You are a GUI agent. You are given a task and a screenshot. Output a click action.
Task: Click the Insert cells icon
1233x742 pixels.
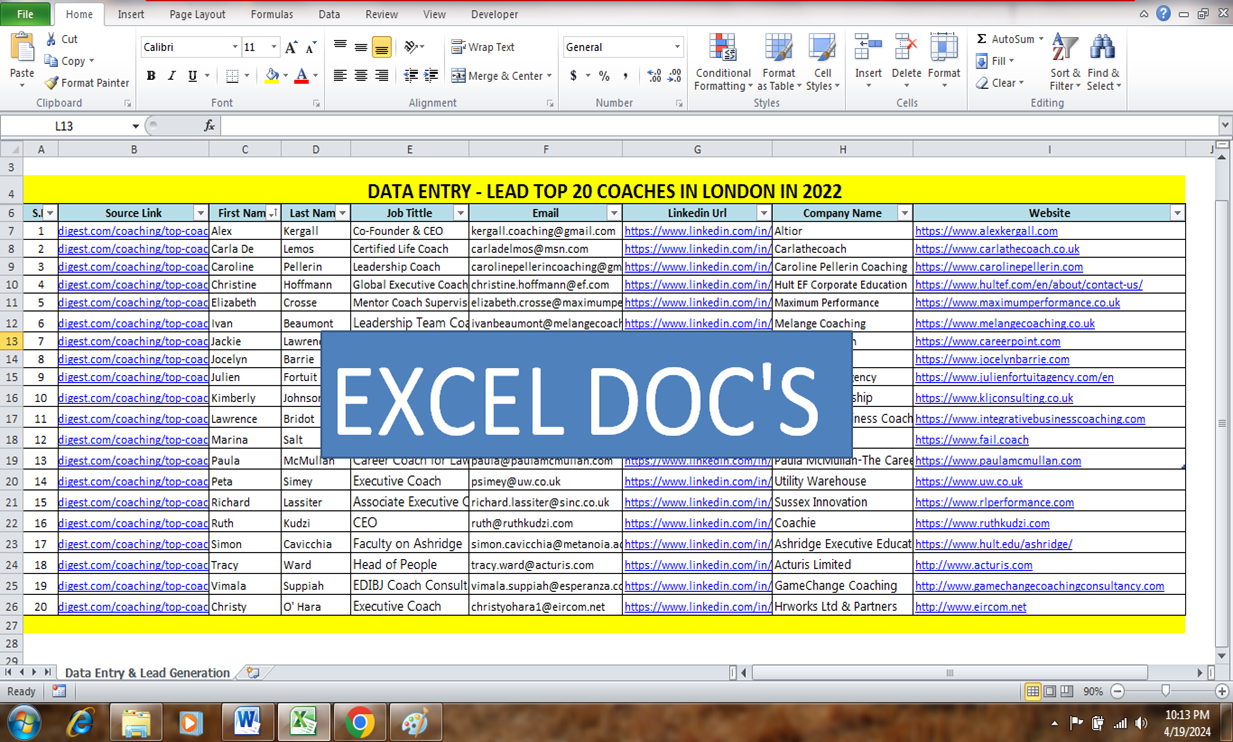click(x=868, y=48)
